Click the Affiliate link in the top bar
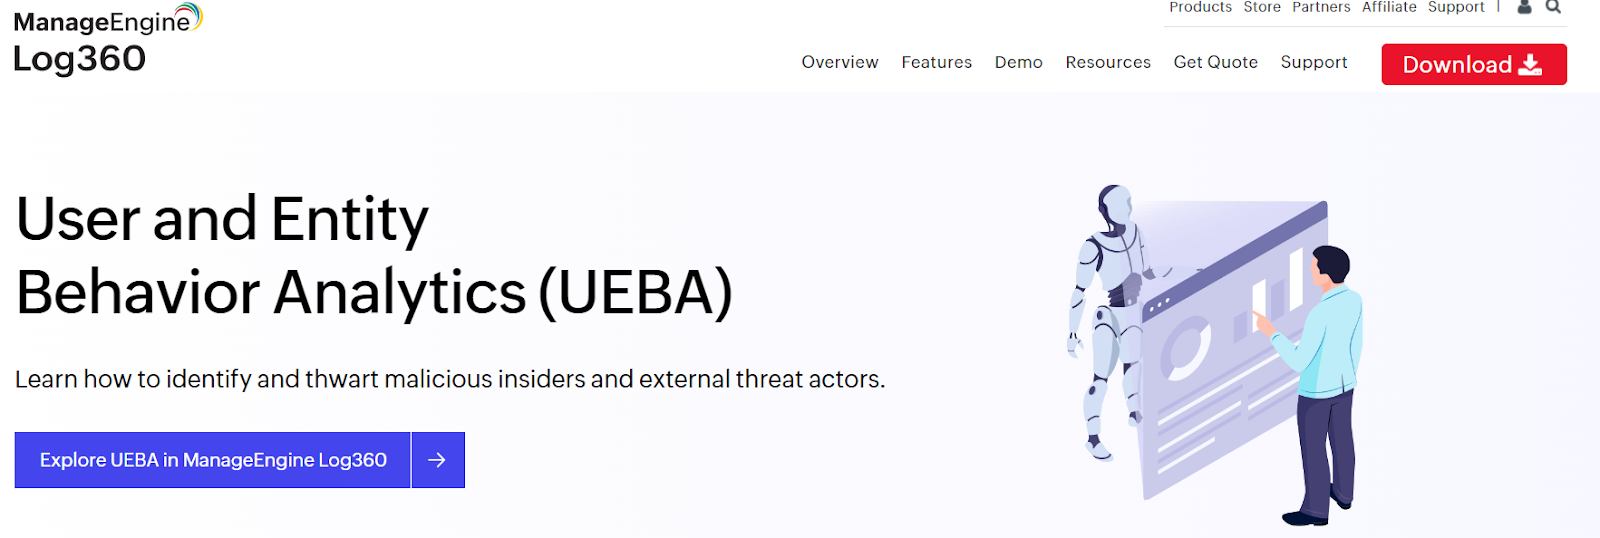 pyautogui.click(x=1389, y=7)
